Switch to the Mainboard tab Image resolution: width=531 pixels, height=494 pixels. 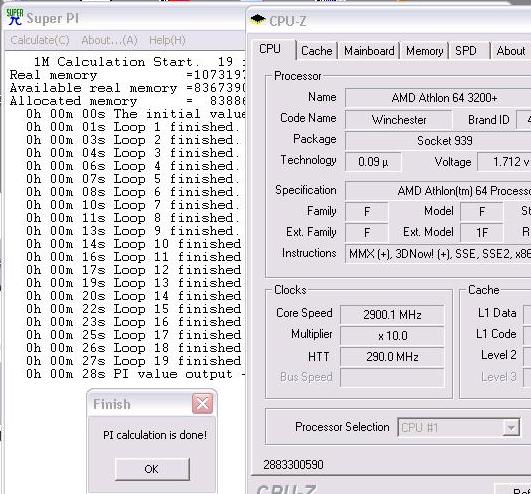pos(369,51)
